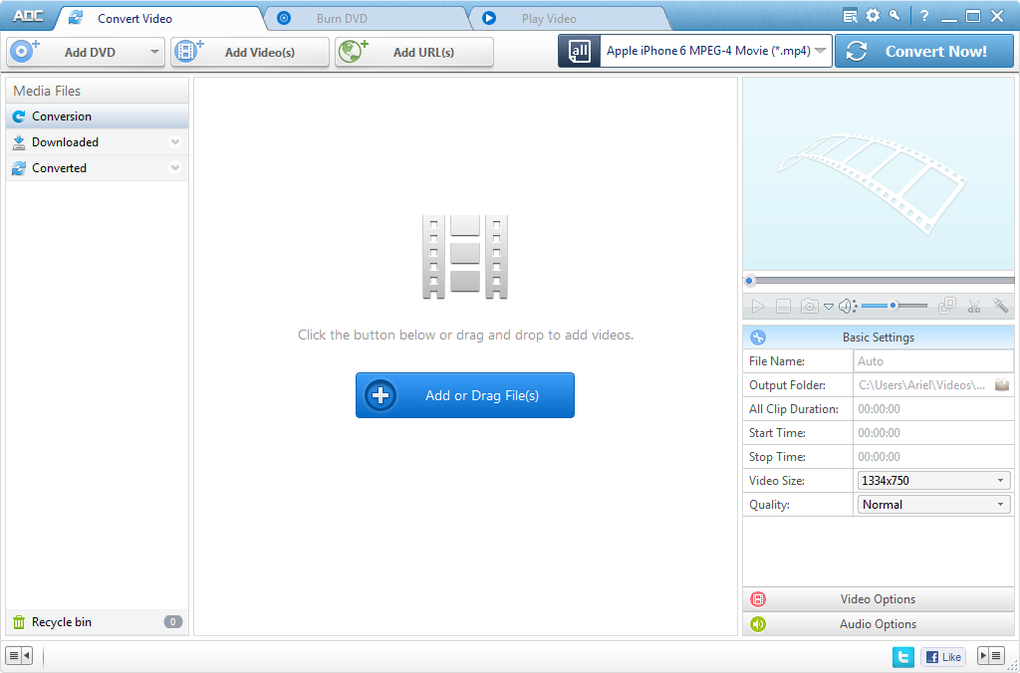The width and height of the screenshot is (1020, 673).
Task: Open Quality dropdown Normal
Action: [x=933, y=504]
